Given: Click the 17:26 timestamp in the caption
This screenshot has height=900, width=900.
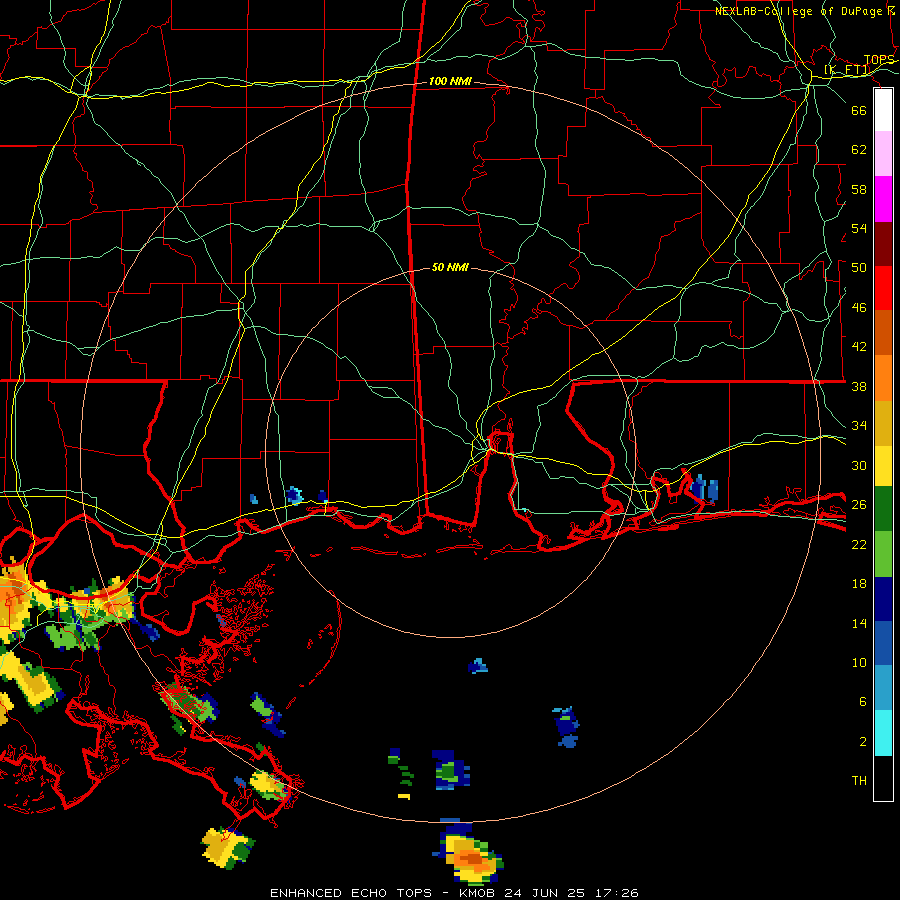Looking at the screenshot, I should (x=617, y=893).
